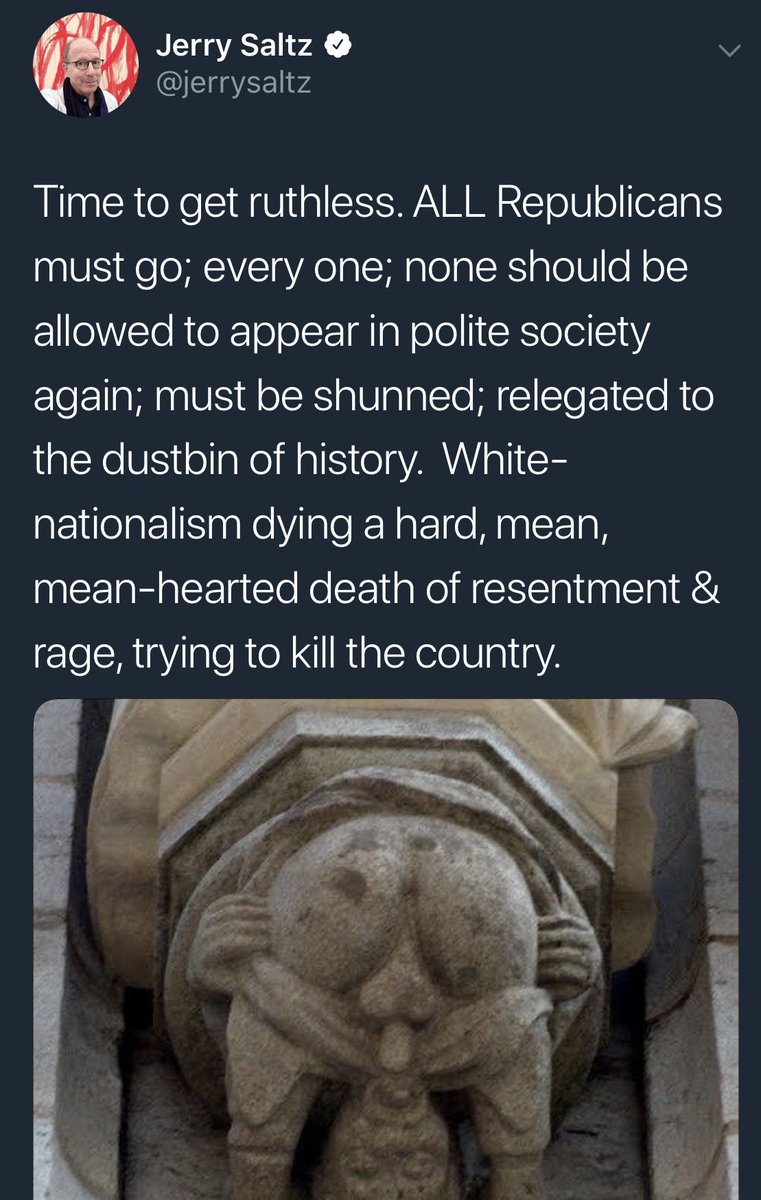Image resolution: width=761 pixels, height=1200 pixels.
Task: Click the blue verified badge
Action: (338, 43)
